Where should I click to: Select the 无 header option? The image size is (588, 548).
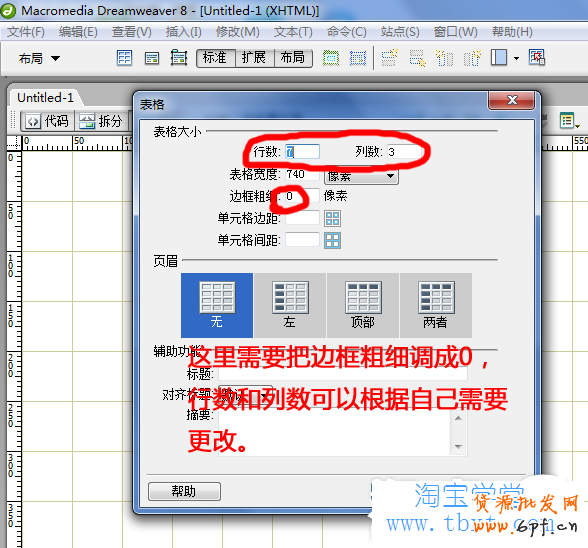coord(217,305)
